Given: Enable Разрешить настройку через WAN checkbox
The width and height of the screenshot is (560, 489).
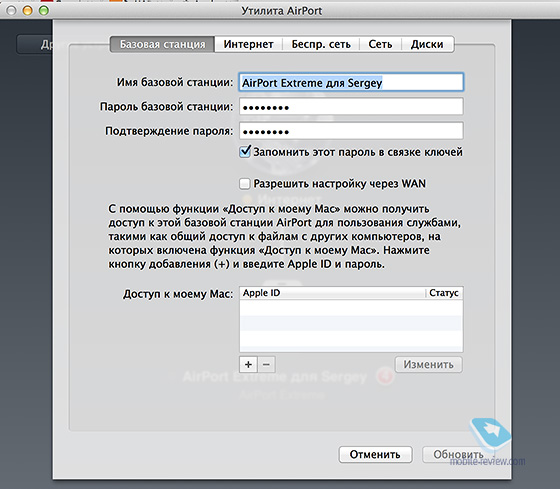Looking at the screenshot, I should (245, 184).
